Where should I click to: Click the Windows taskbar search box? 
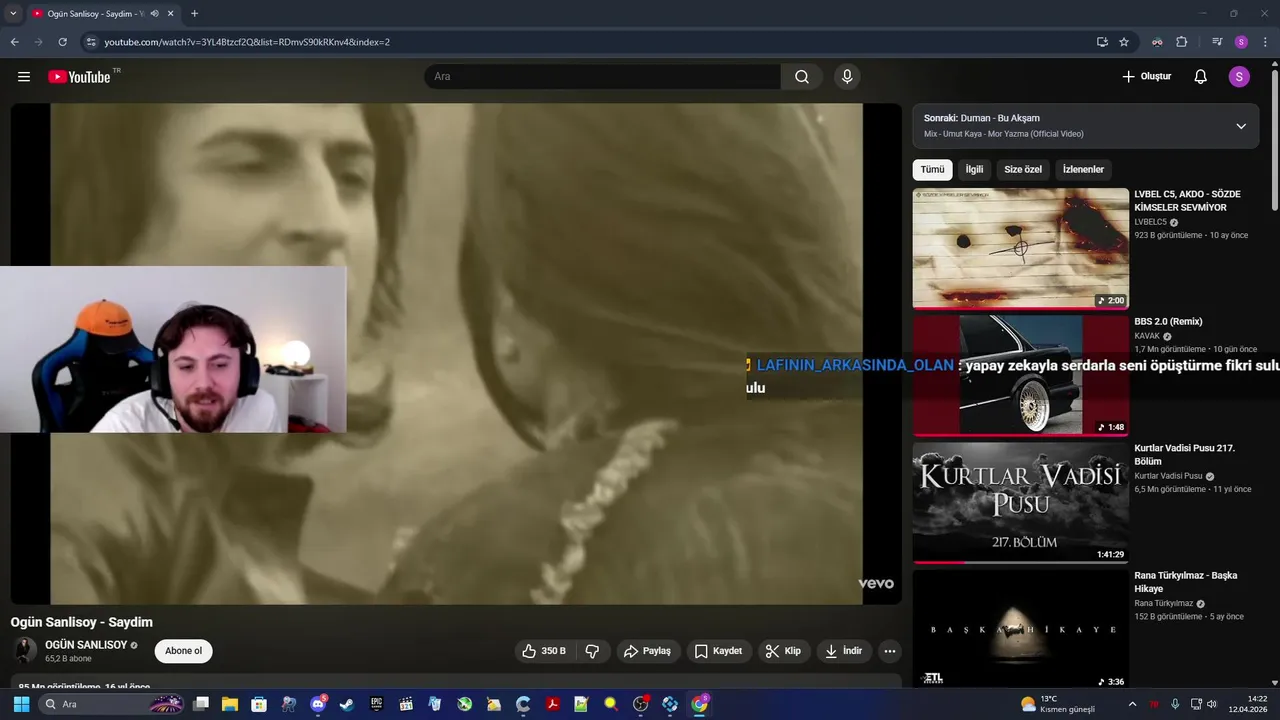(112, 704)
